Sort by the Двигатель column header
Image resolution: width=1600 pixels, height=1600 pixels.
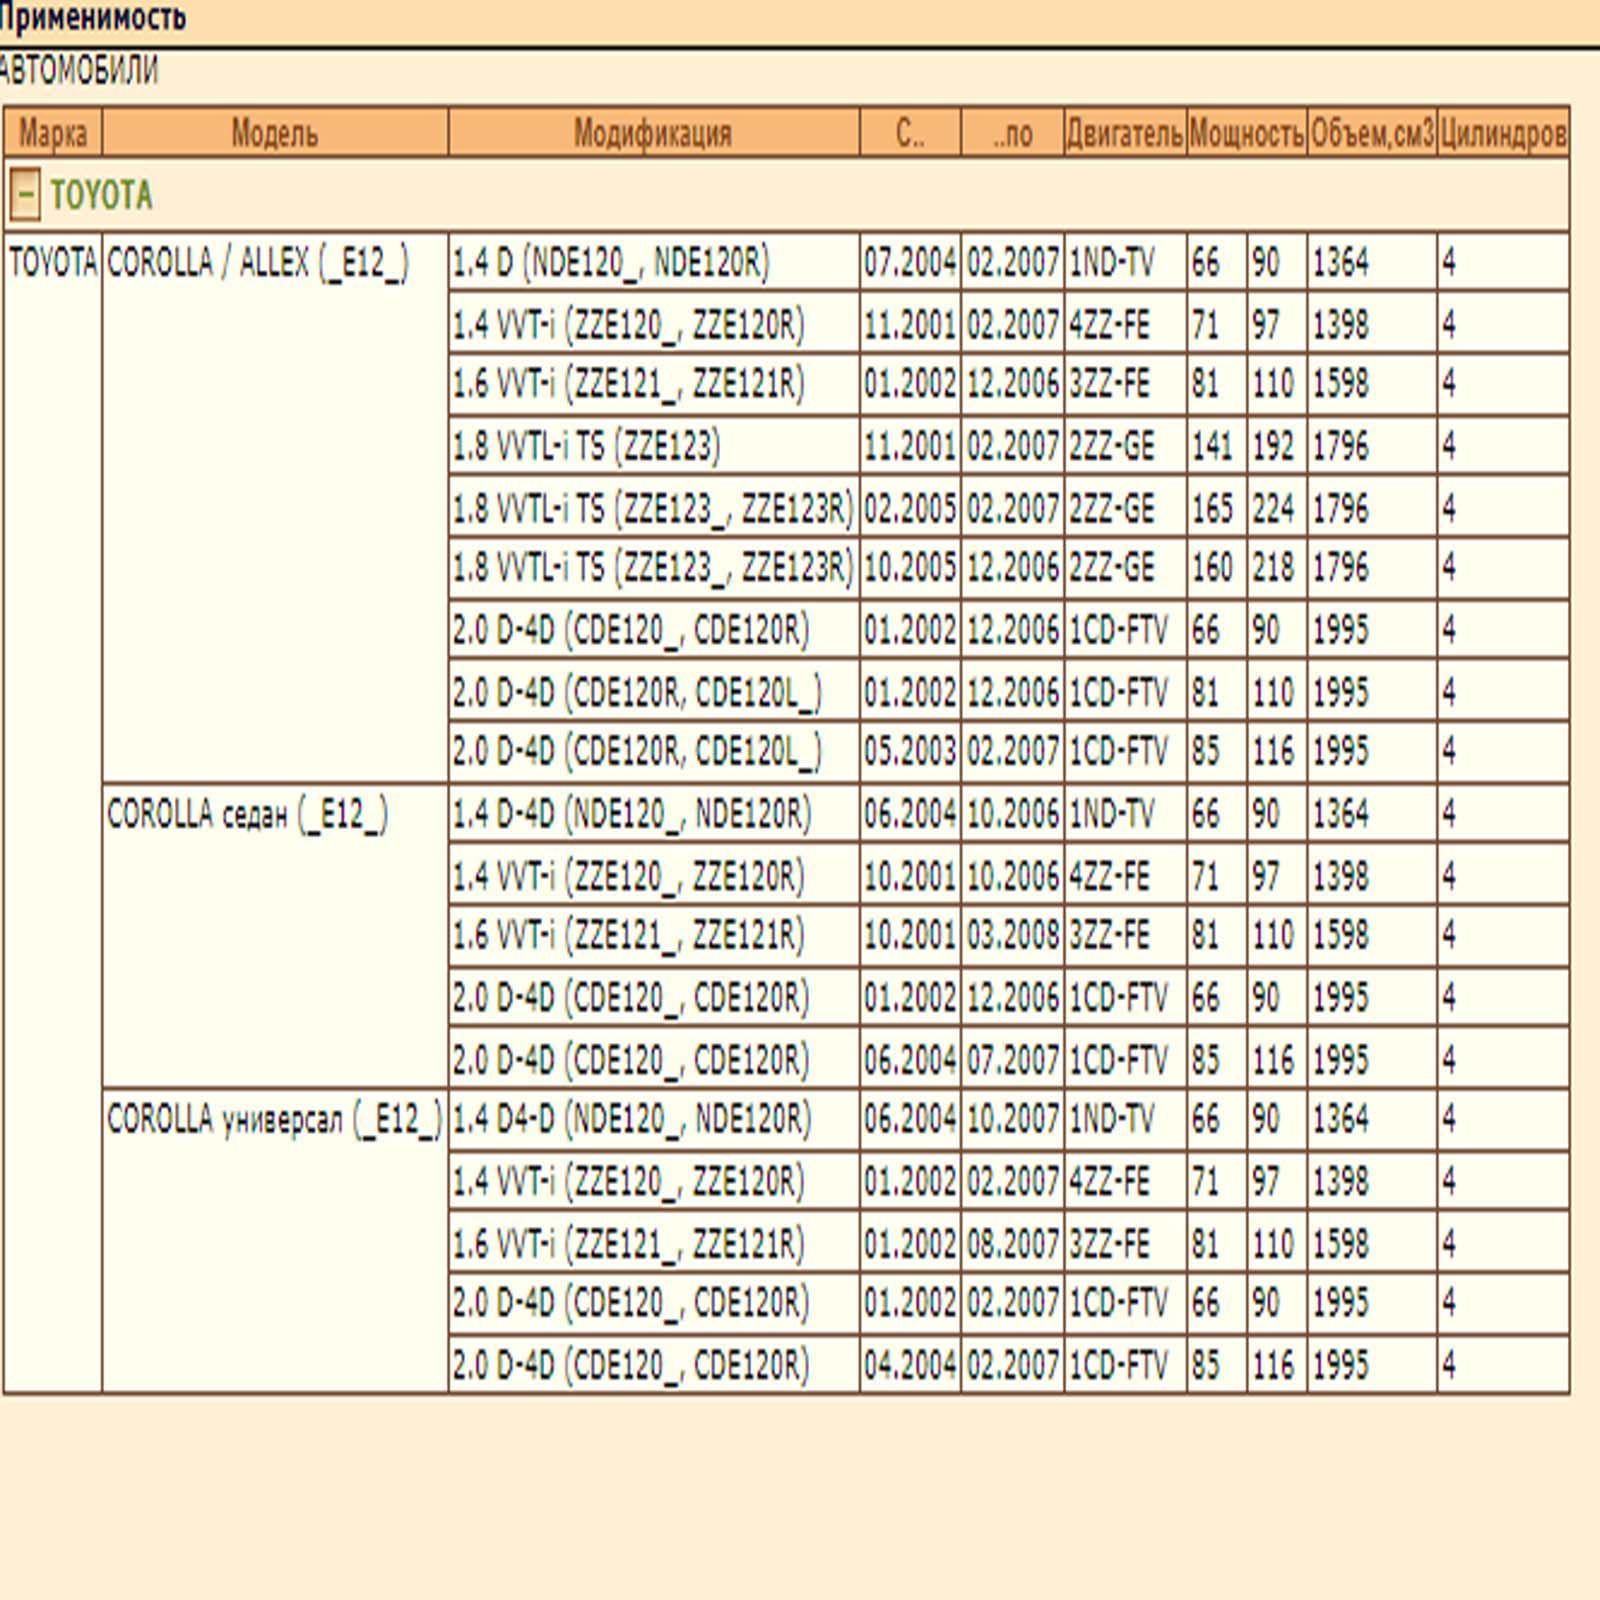click(x=1125, y=133)
